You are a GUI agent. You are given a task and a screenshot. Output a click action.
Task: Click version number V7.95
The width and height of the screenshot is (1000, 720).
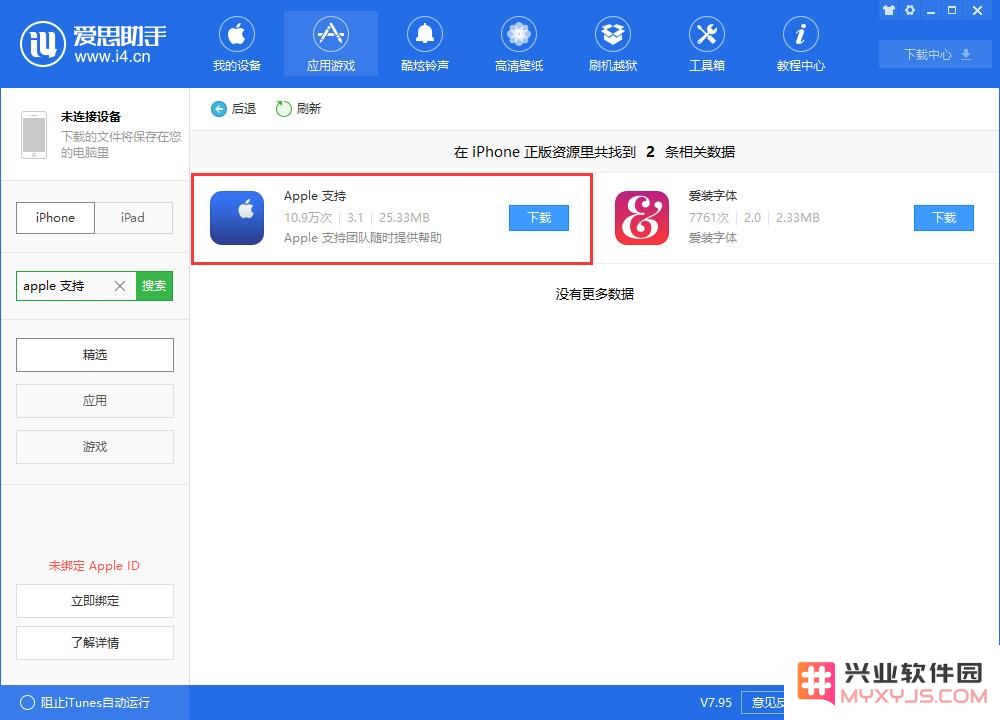pos(716,703)
